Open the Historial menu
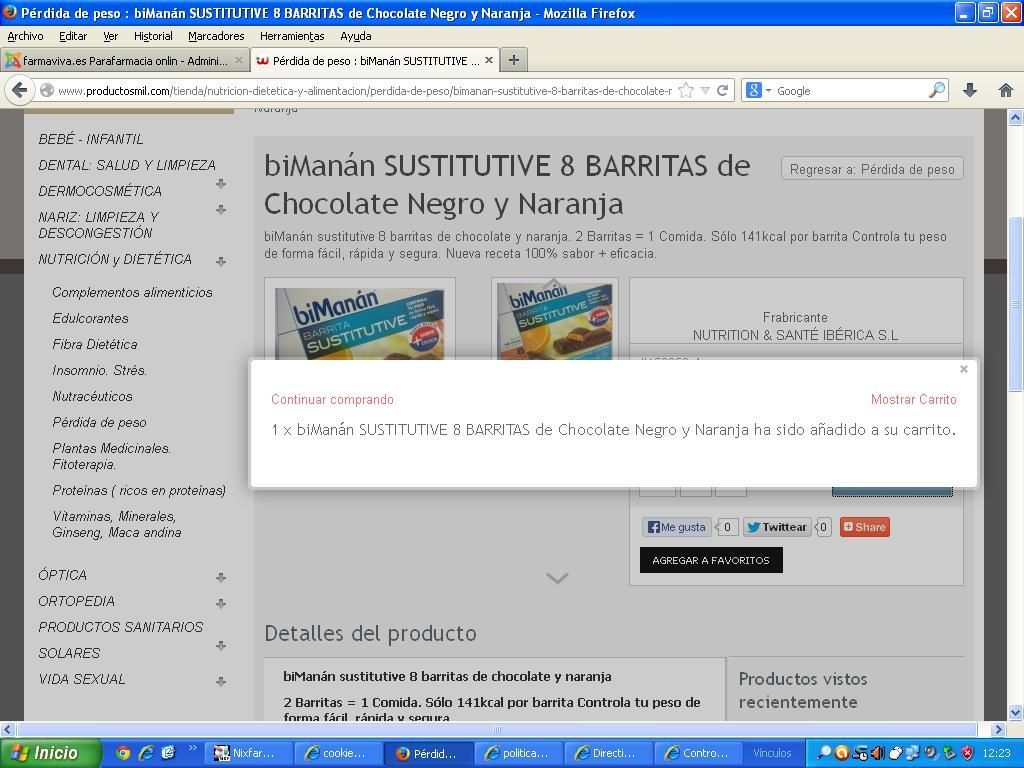The image size is (1024, 768). (153, 36)
